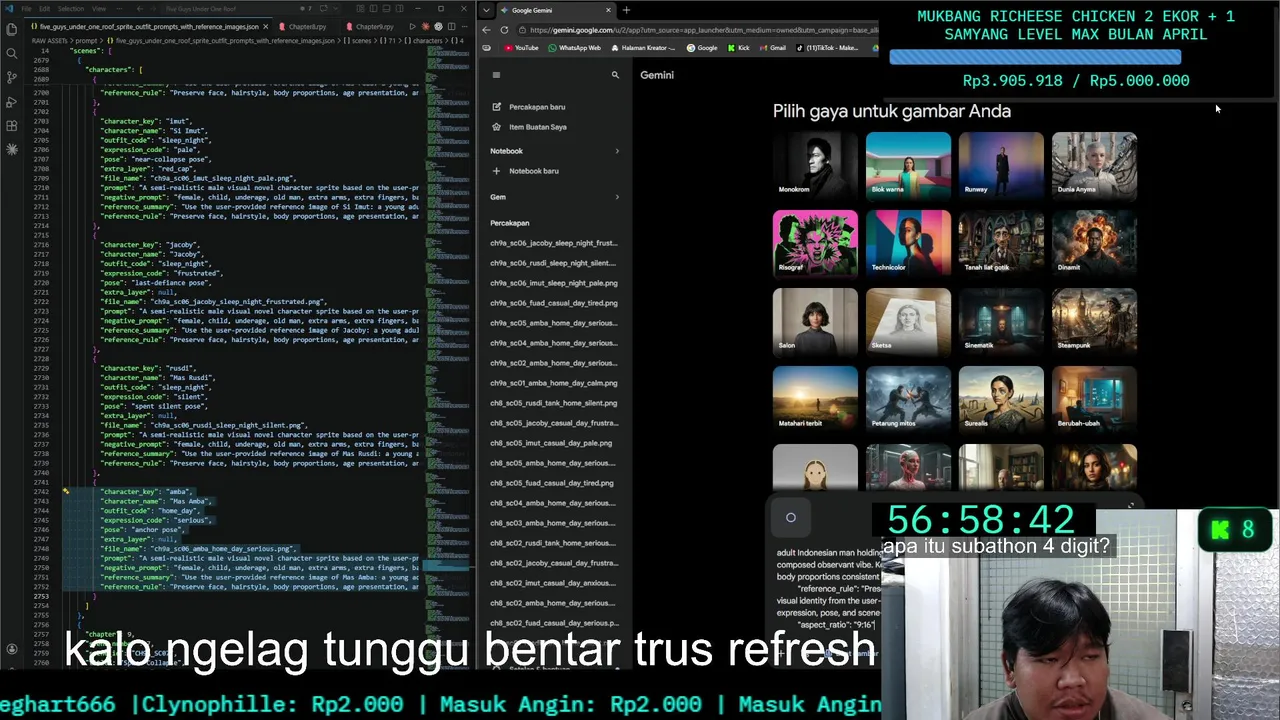
Task: Open the Google bookmark
Action: 701,48
